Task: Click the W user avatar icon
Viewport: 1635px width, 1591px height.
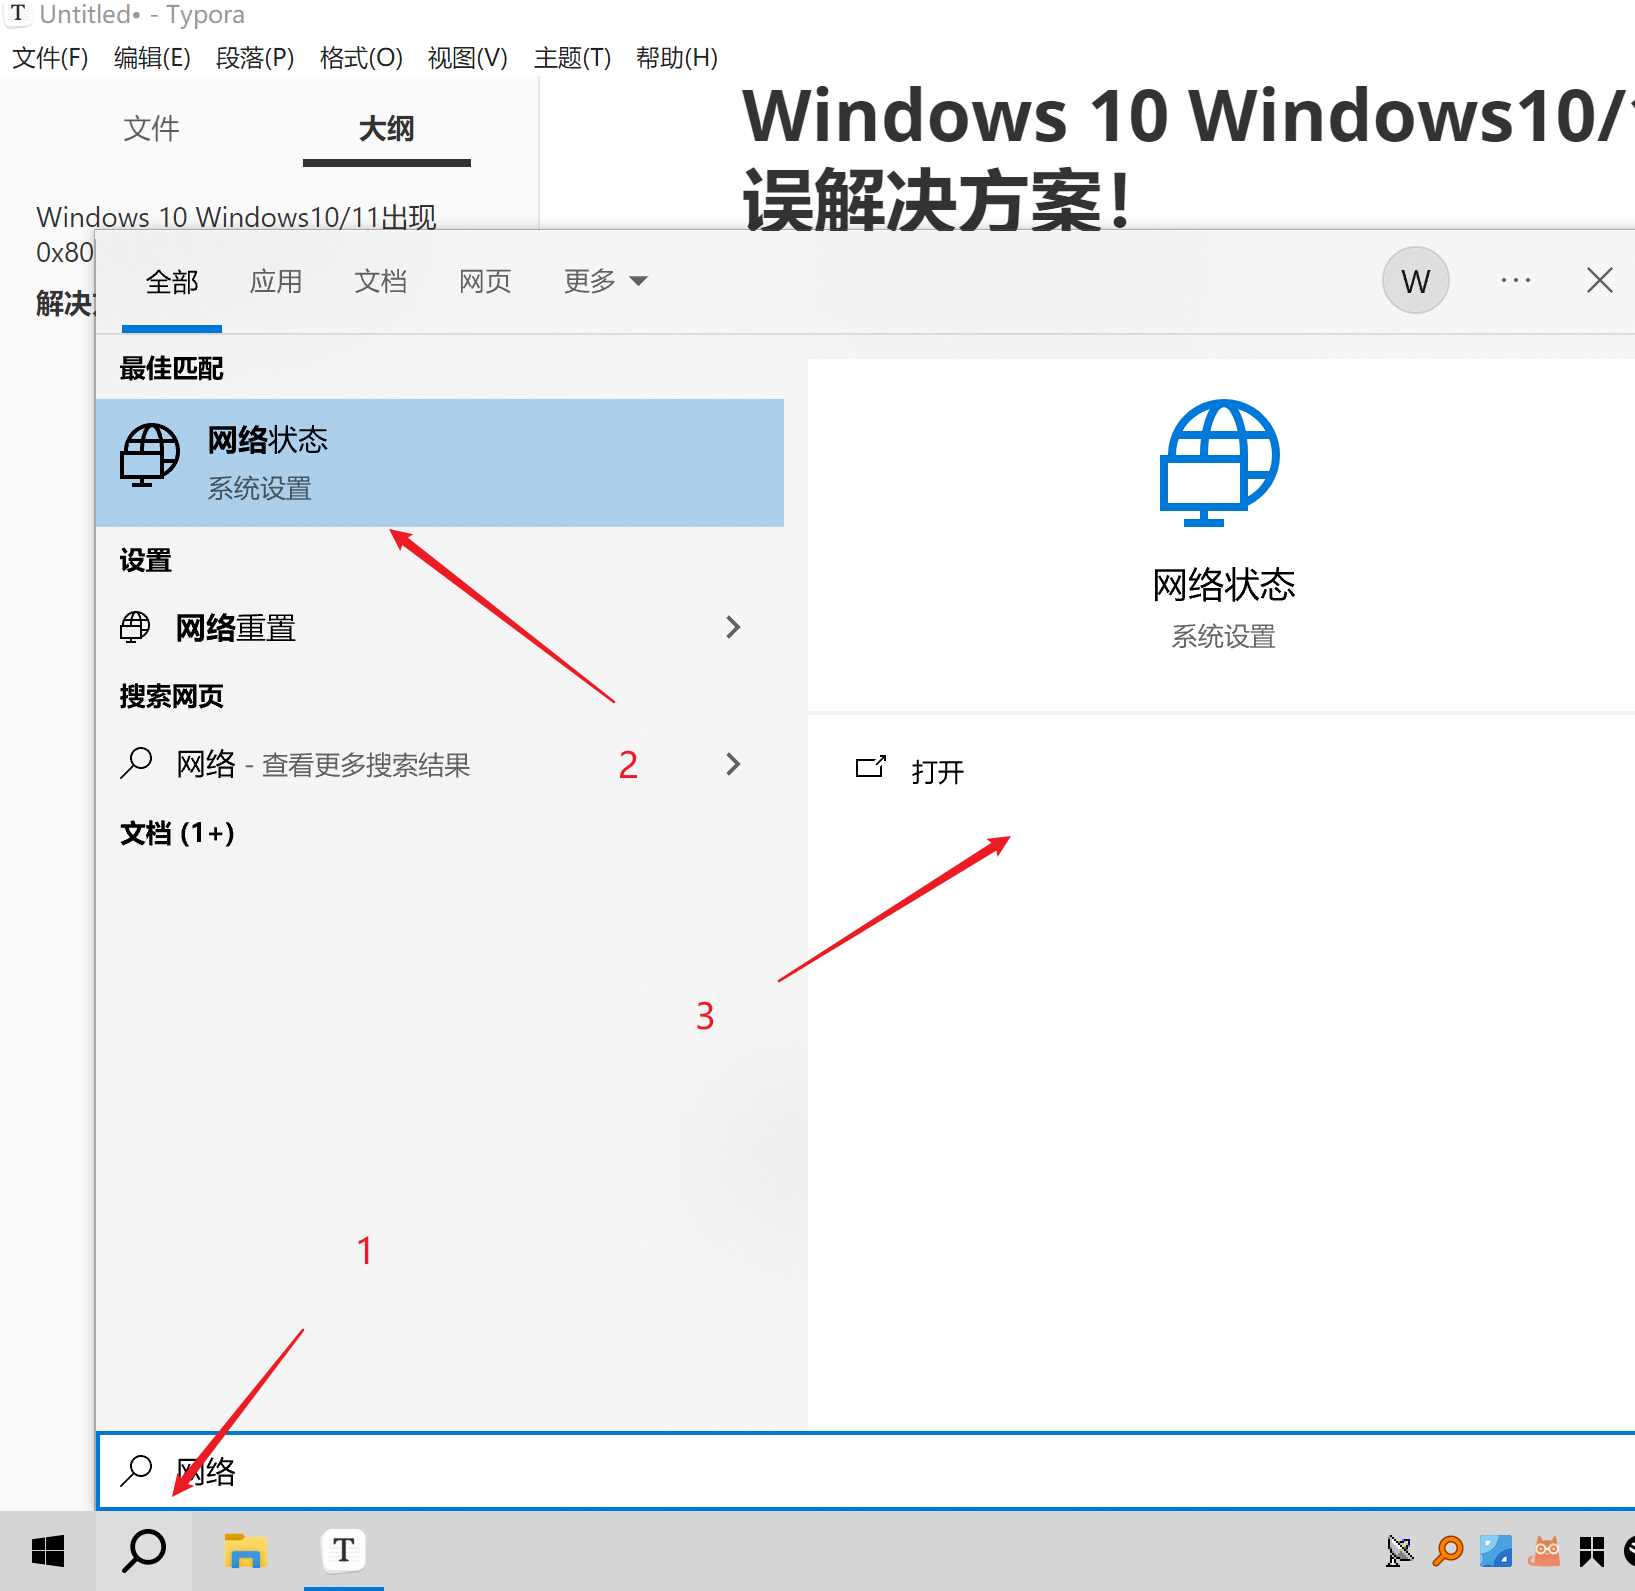Action: (1415, 281)
